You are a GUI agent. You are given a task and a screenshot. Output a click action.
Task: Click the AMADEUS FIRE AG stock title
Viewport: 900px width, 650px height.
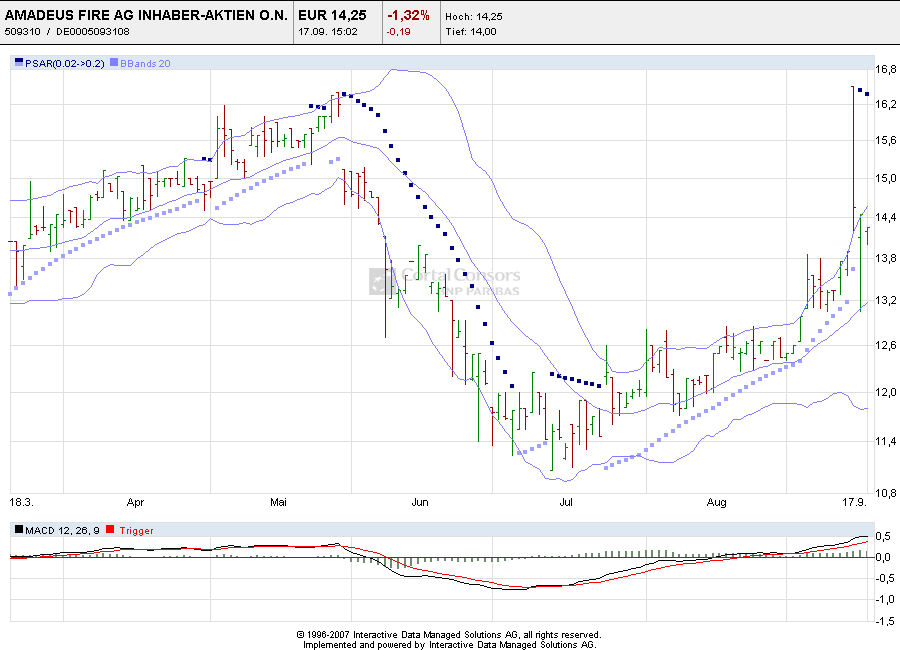[x=146, y=16]
